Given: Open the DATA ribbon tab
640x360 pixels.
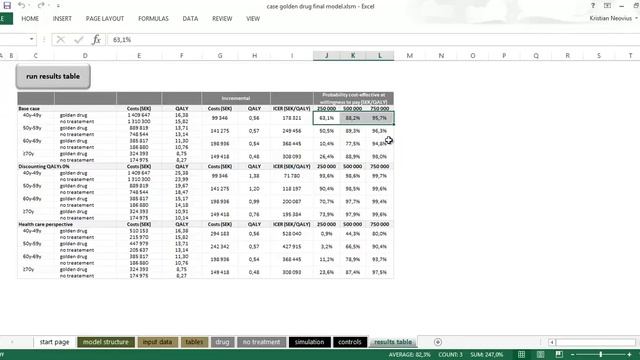Looking at the screenshot, I should (190, 19).
